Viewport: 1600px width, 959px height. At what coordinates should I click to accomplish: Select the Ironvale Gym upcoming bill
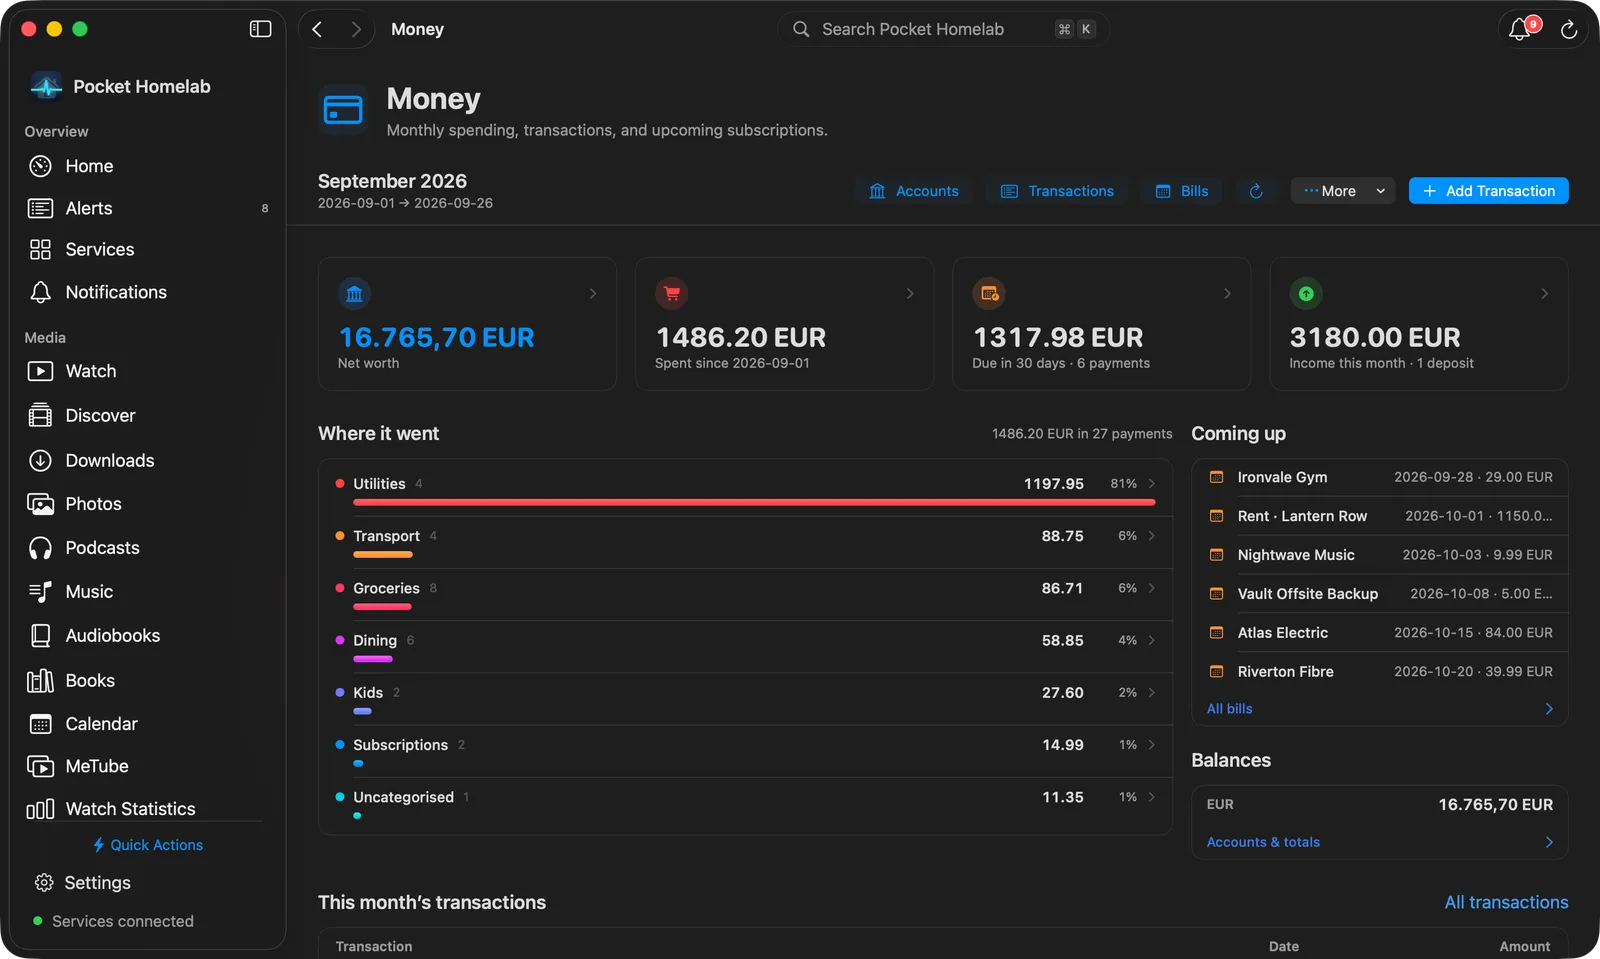[x=1380, y=477]
